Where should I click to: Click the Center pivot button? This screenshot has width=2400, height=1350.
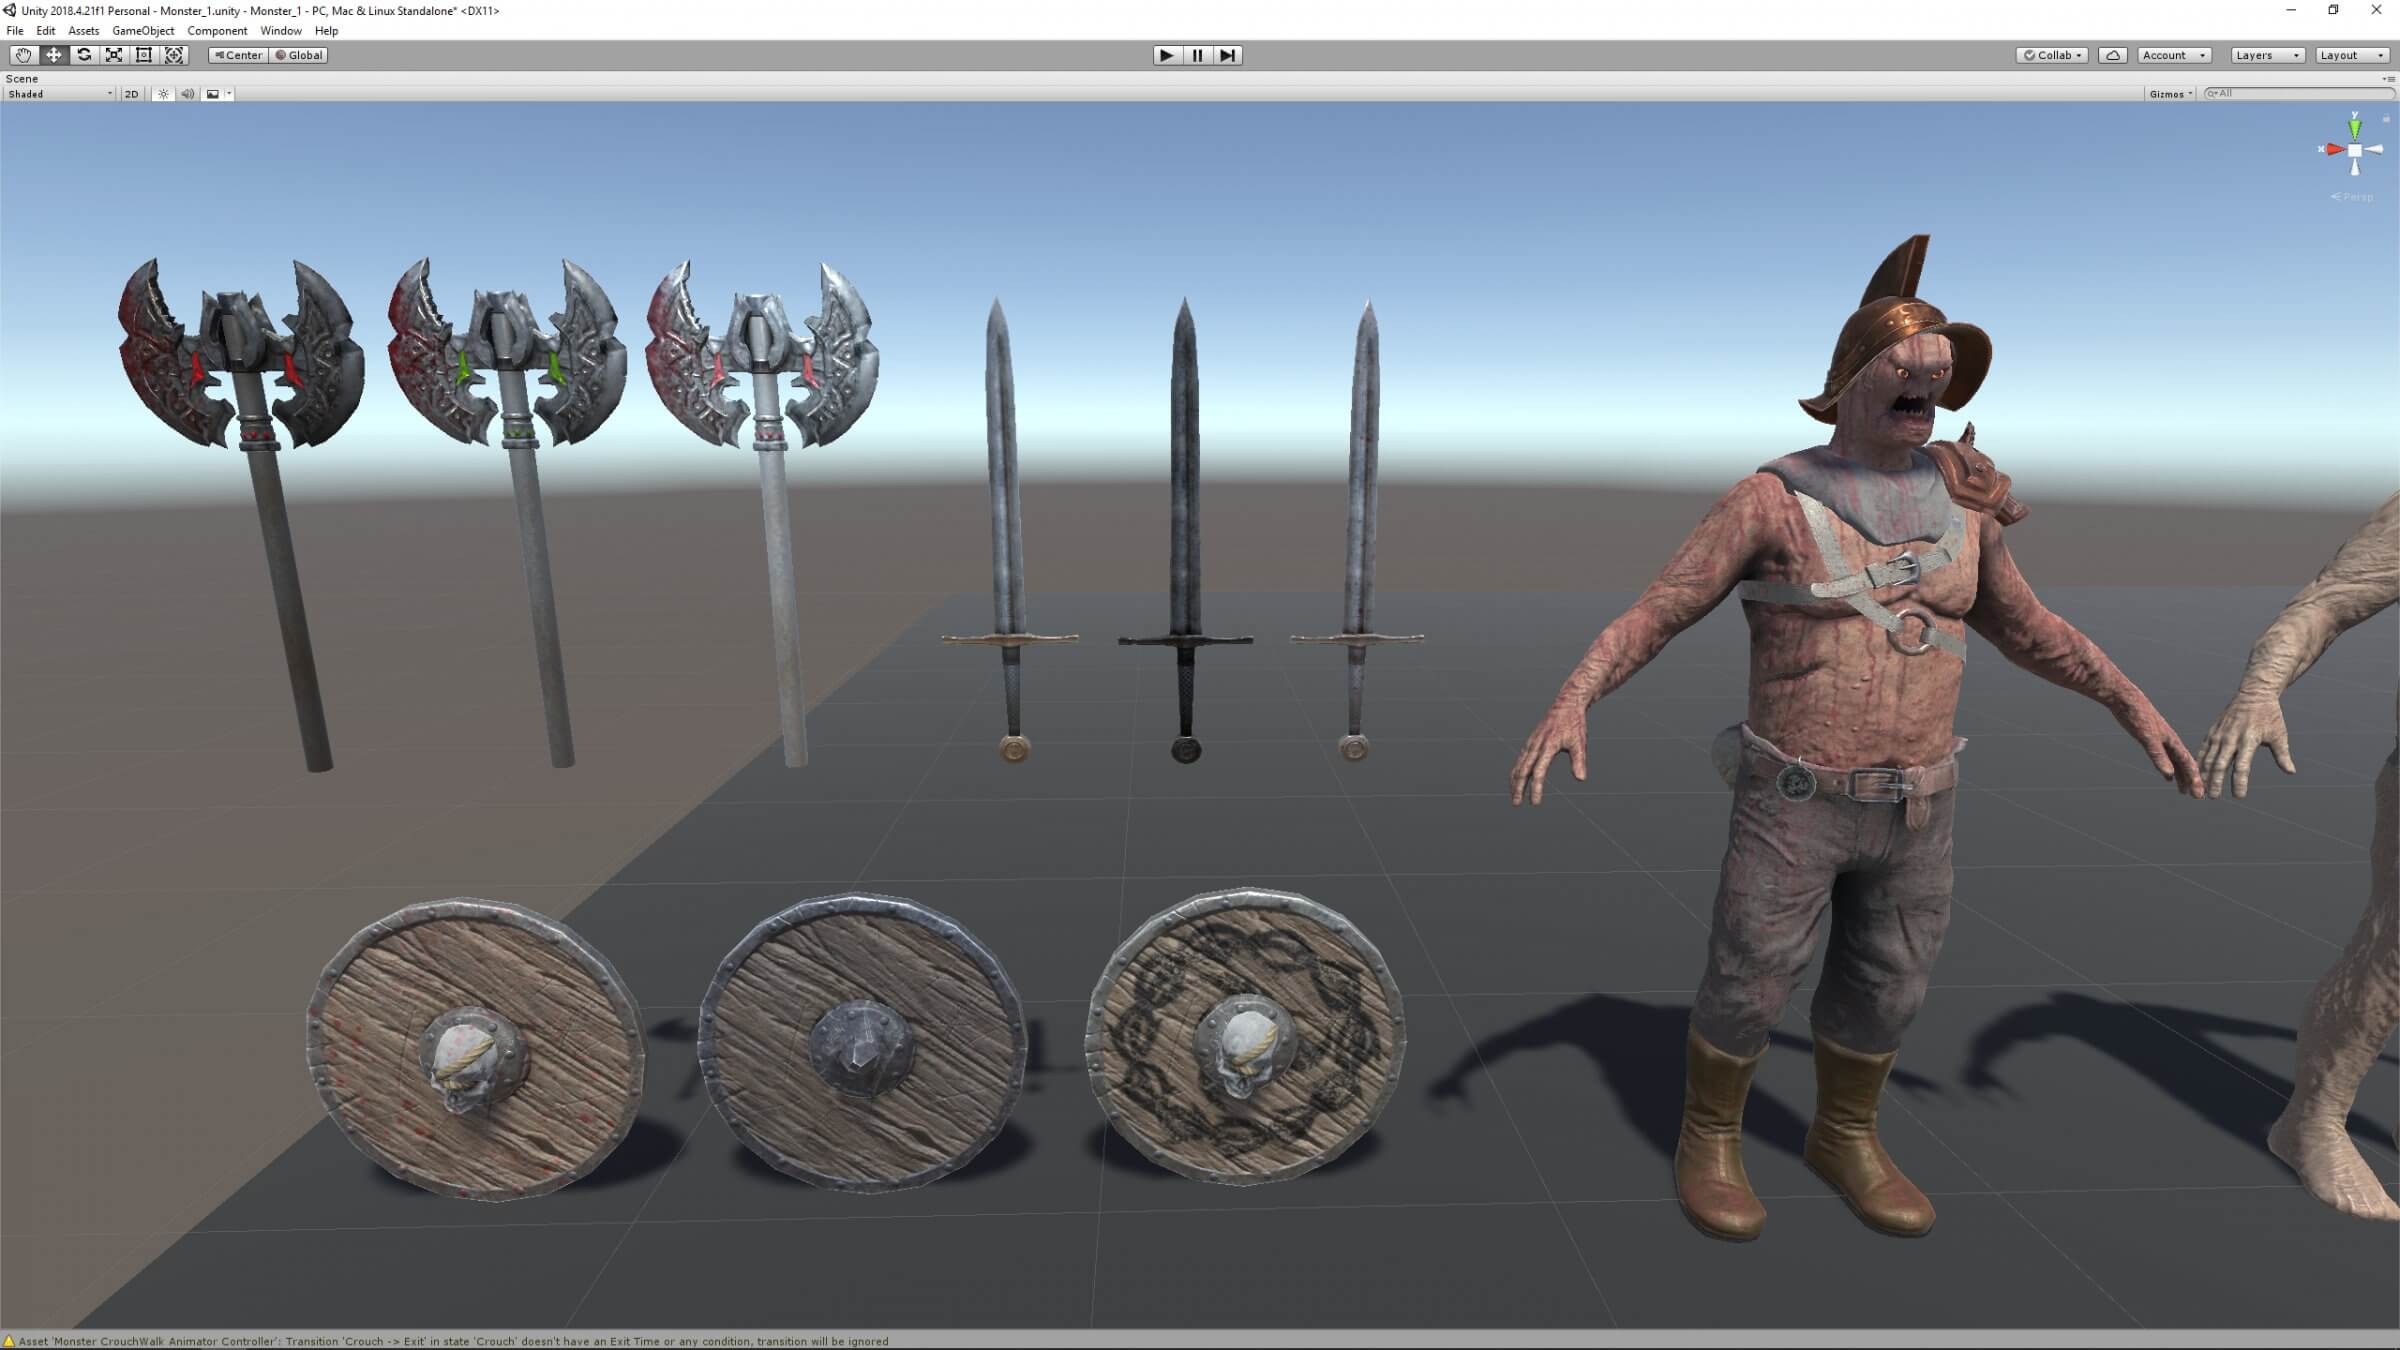[x=238, y=55]
